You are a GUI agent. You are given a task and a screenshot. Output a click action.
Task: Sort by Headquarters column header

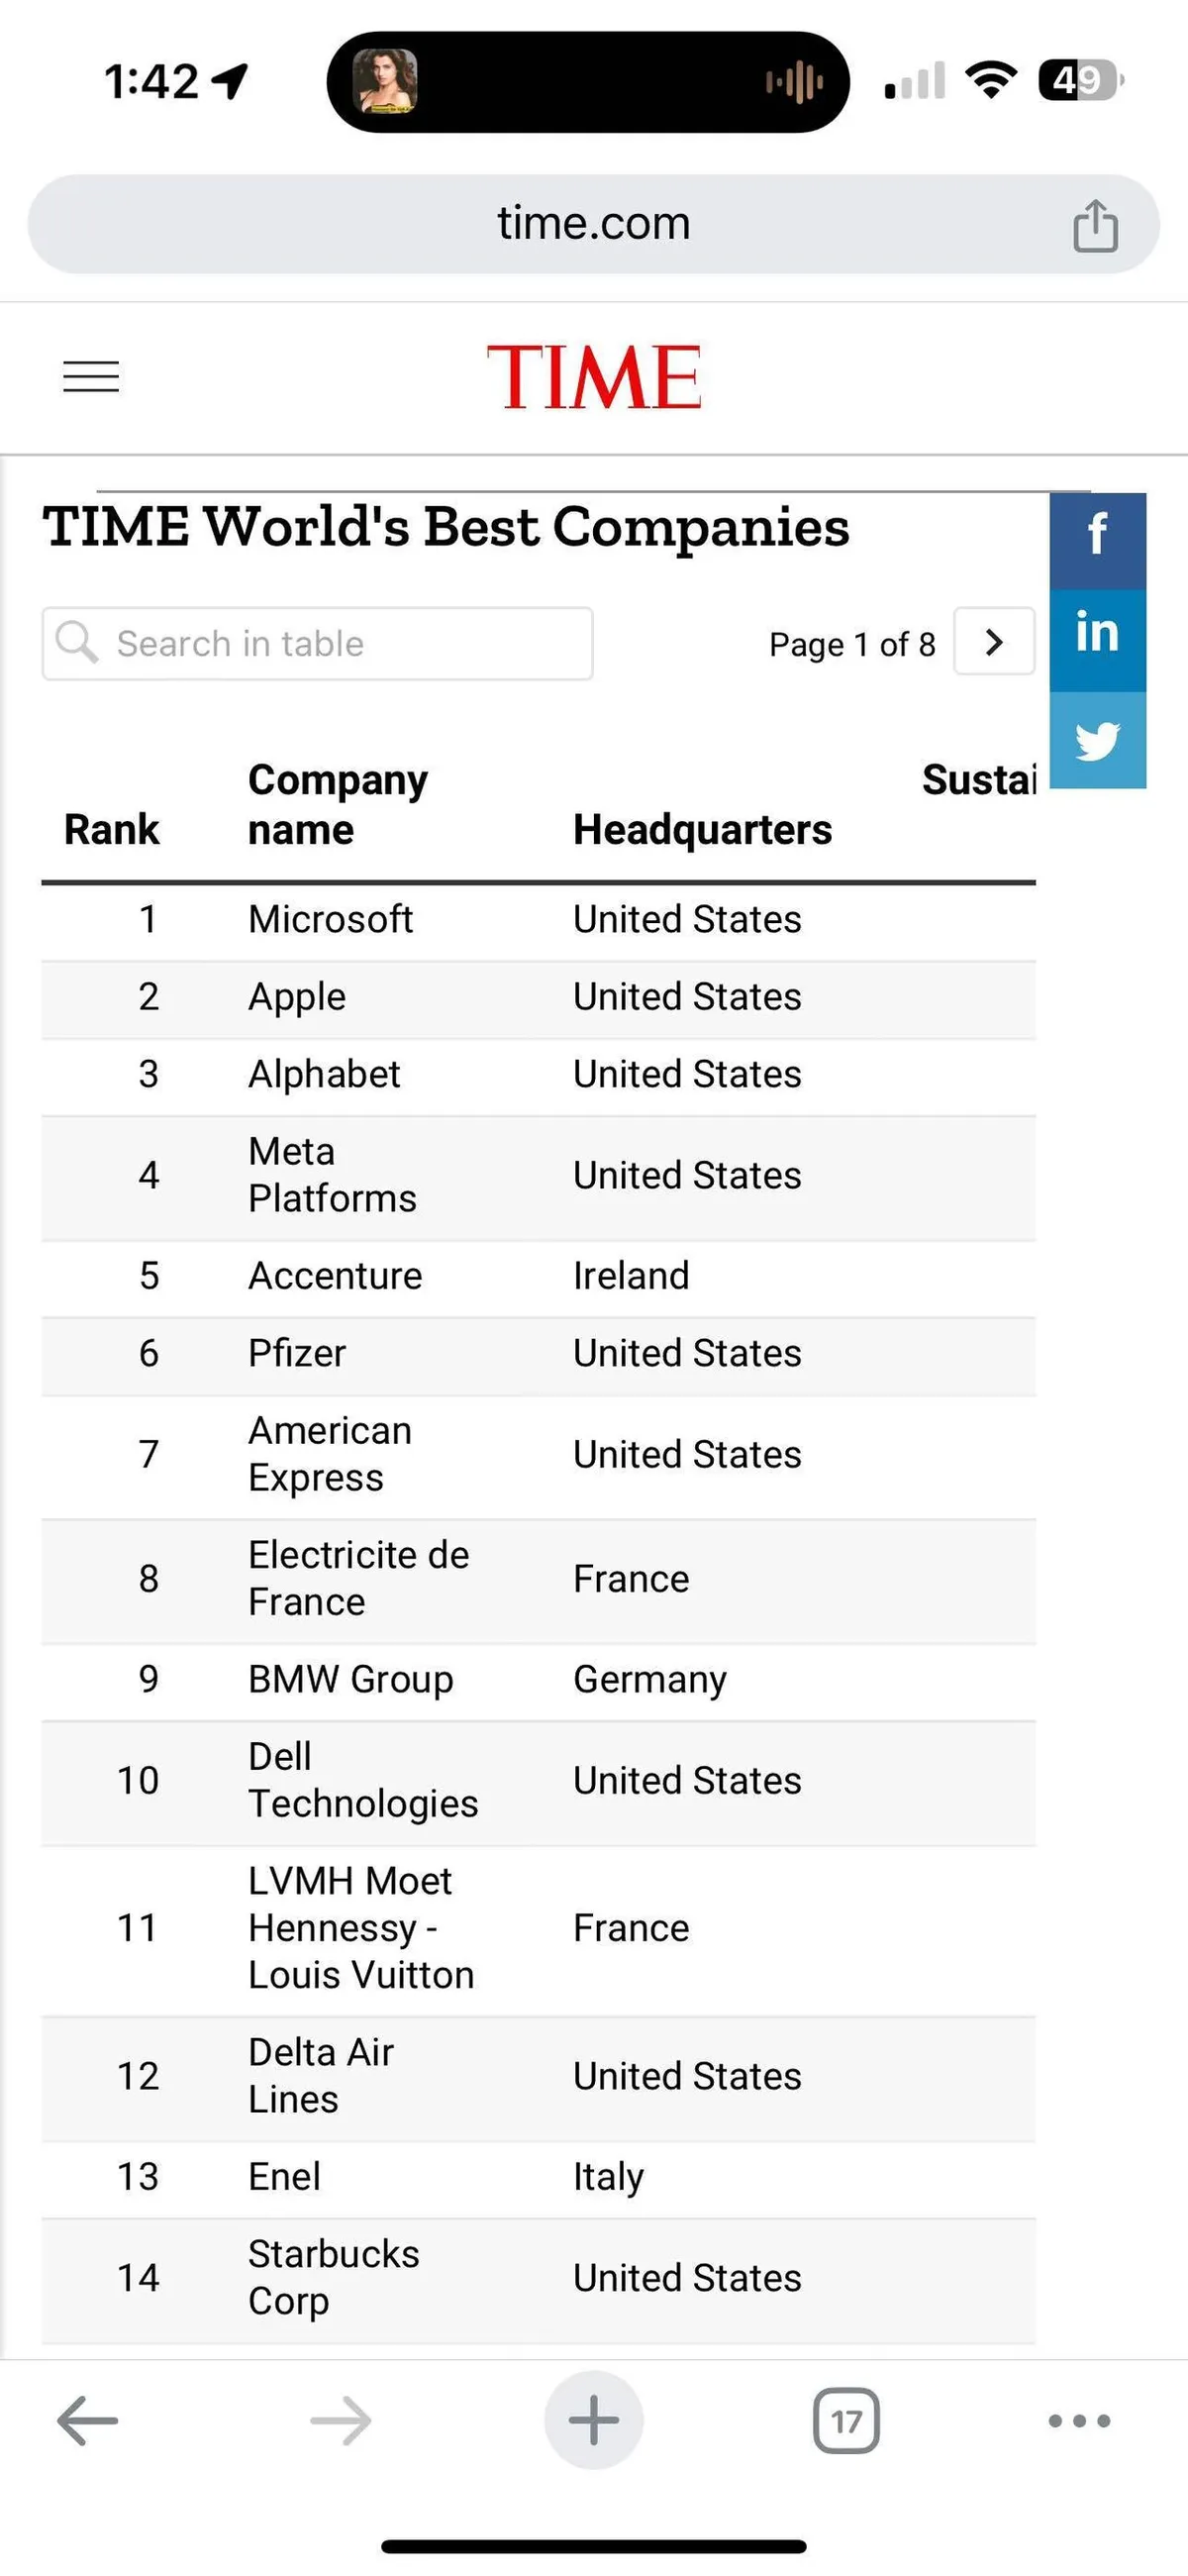point(702,829)
